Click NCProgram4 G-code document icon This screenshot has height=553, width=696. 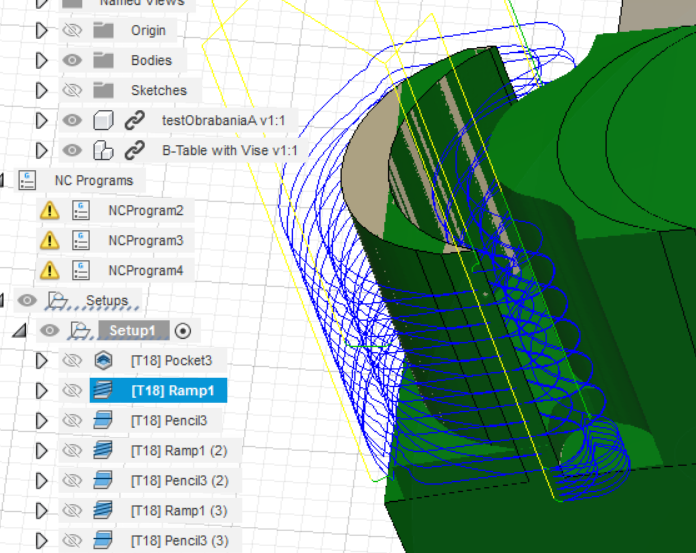81,270
